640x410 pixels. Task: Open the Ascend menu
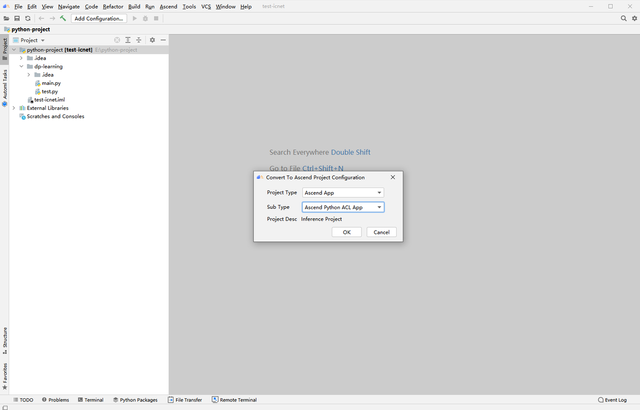(x=169, y=7)
